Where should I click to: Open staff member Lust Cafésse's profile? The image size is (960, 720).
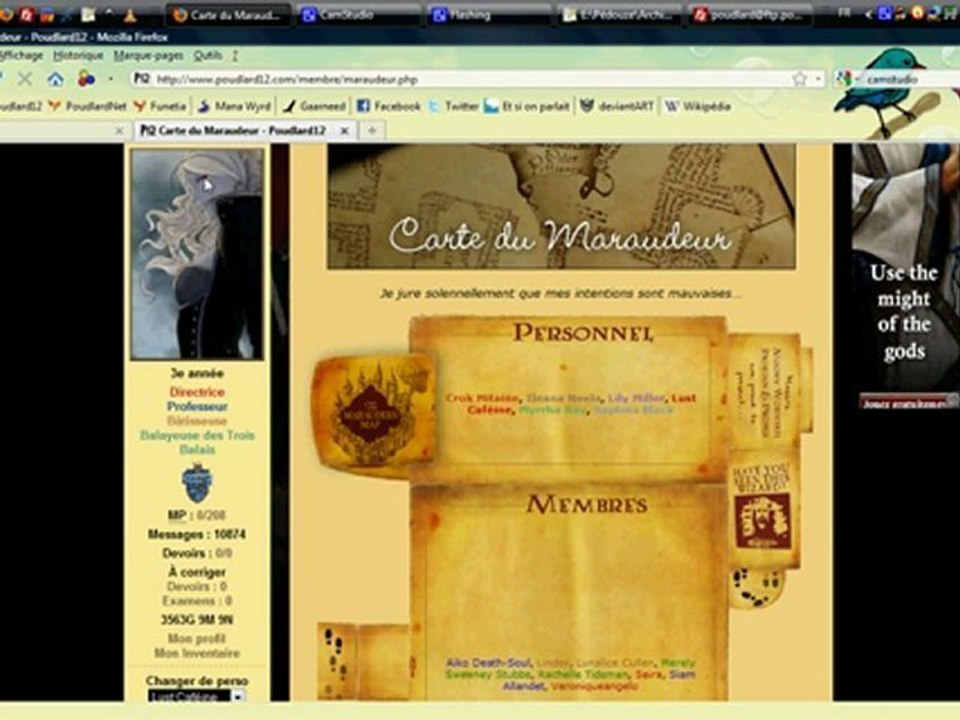coord(582,403)
